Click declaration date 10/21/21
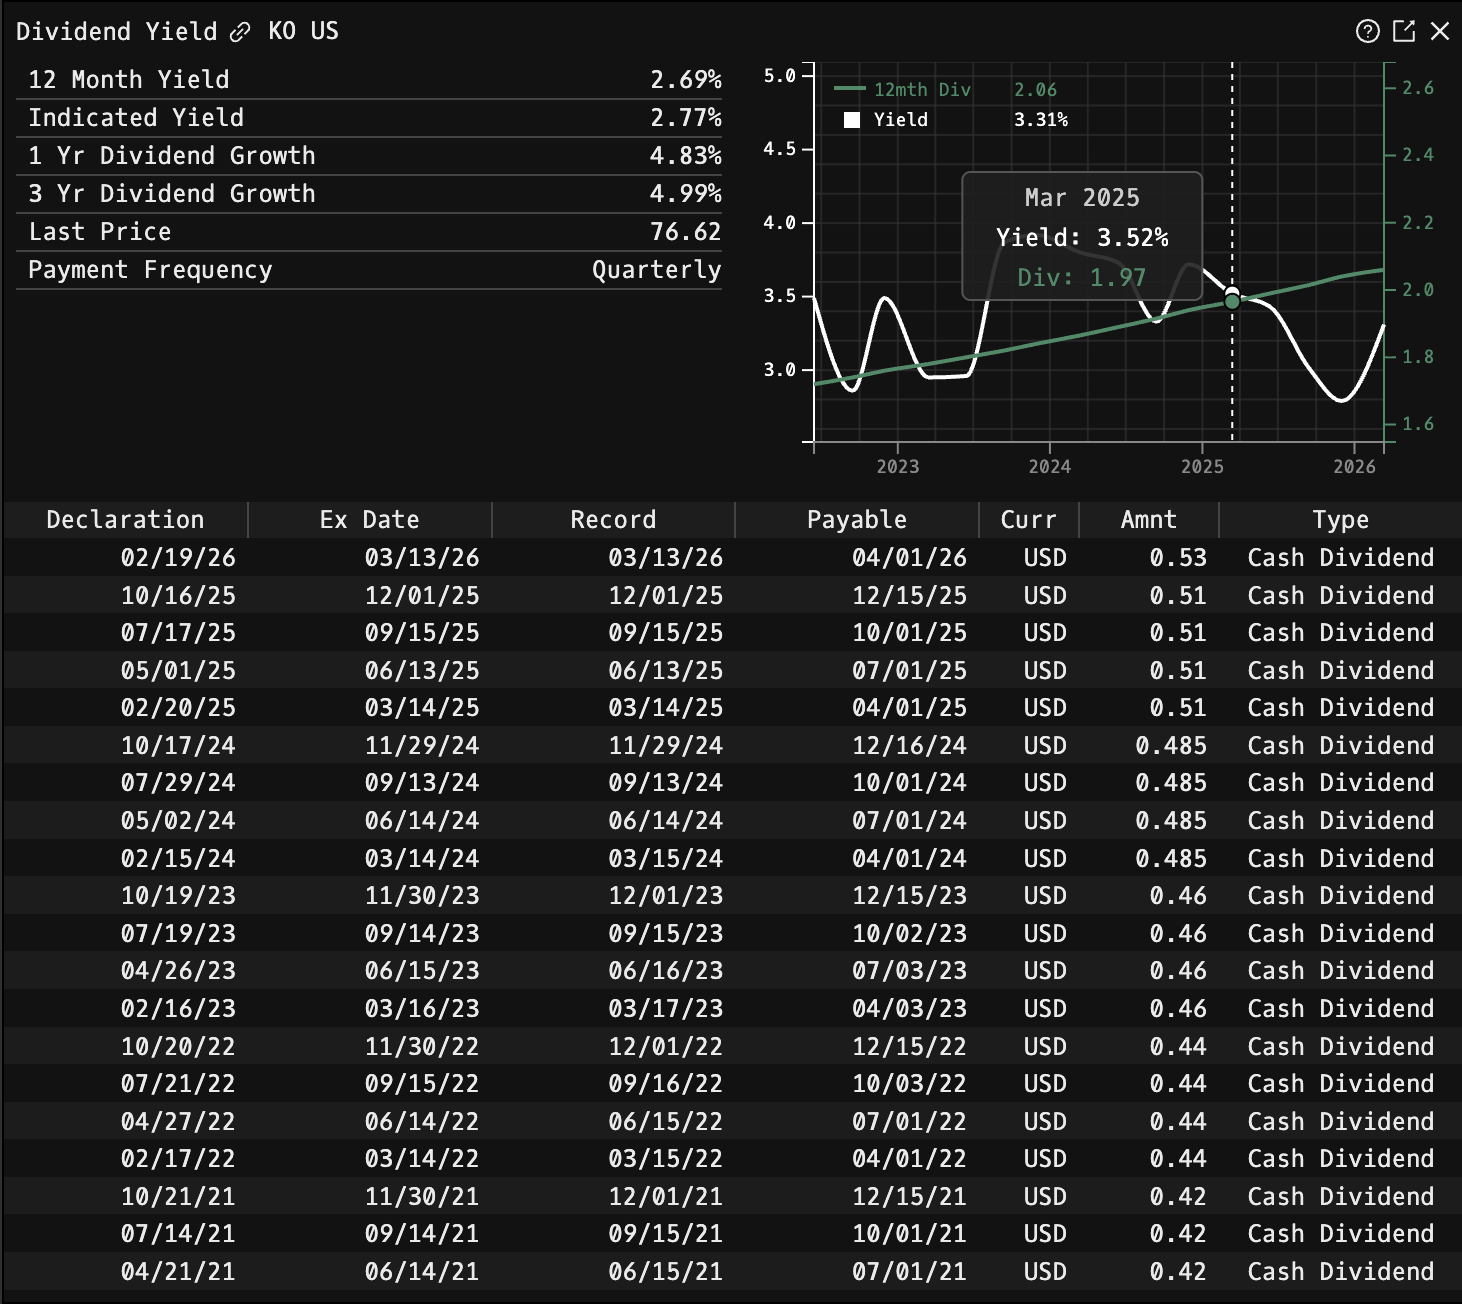The image size is (1462, 1304). click(x=179, y=1197)
